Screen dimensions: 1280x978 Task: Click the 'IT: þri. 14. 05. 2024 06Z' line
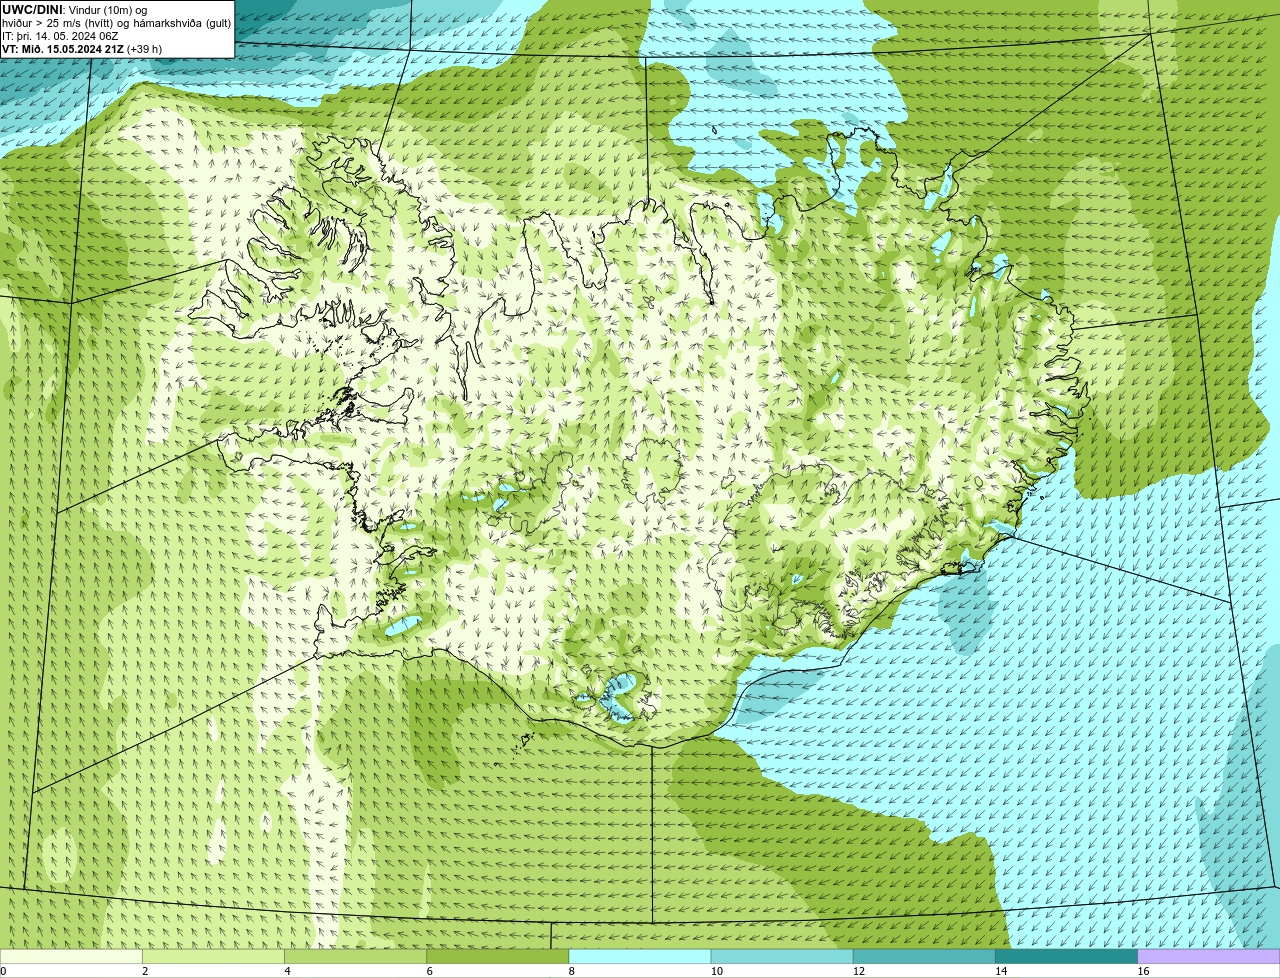point(60,35)
